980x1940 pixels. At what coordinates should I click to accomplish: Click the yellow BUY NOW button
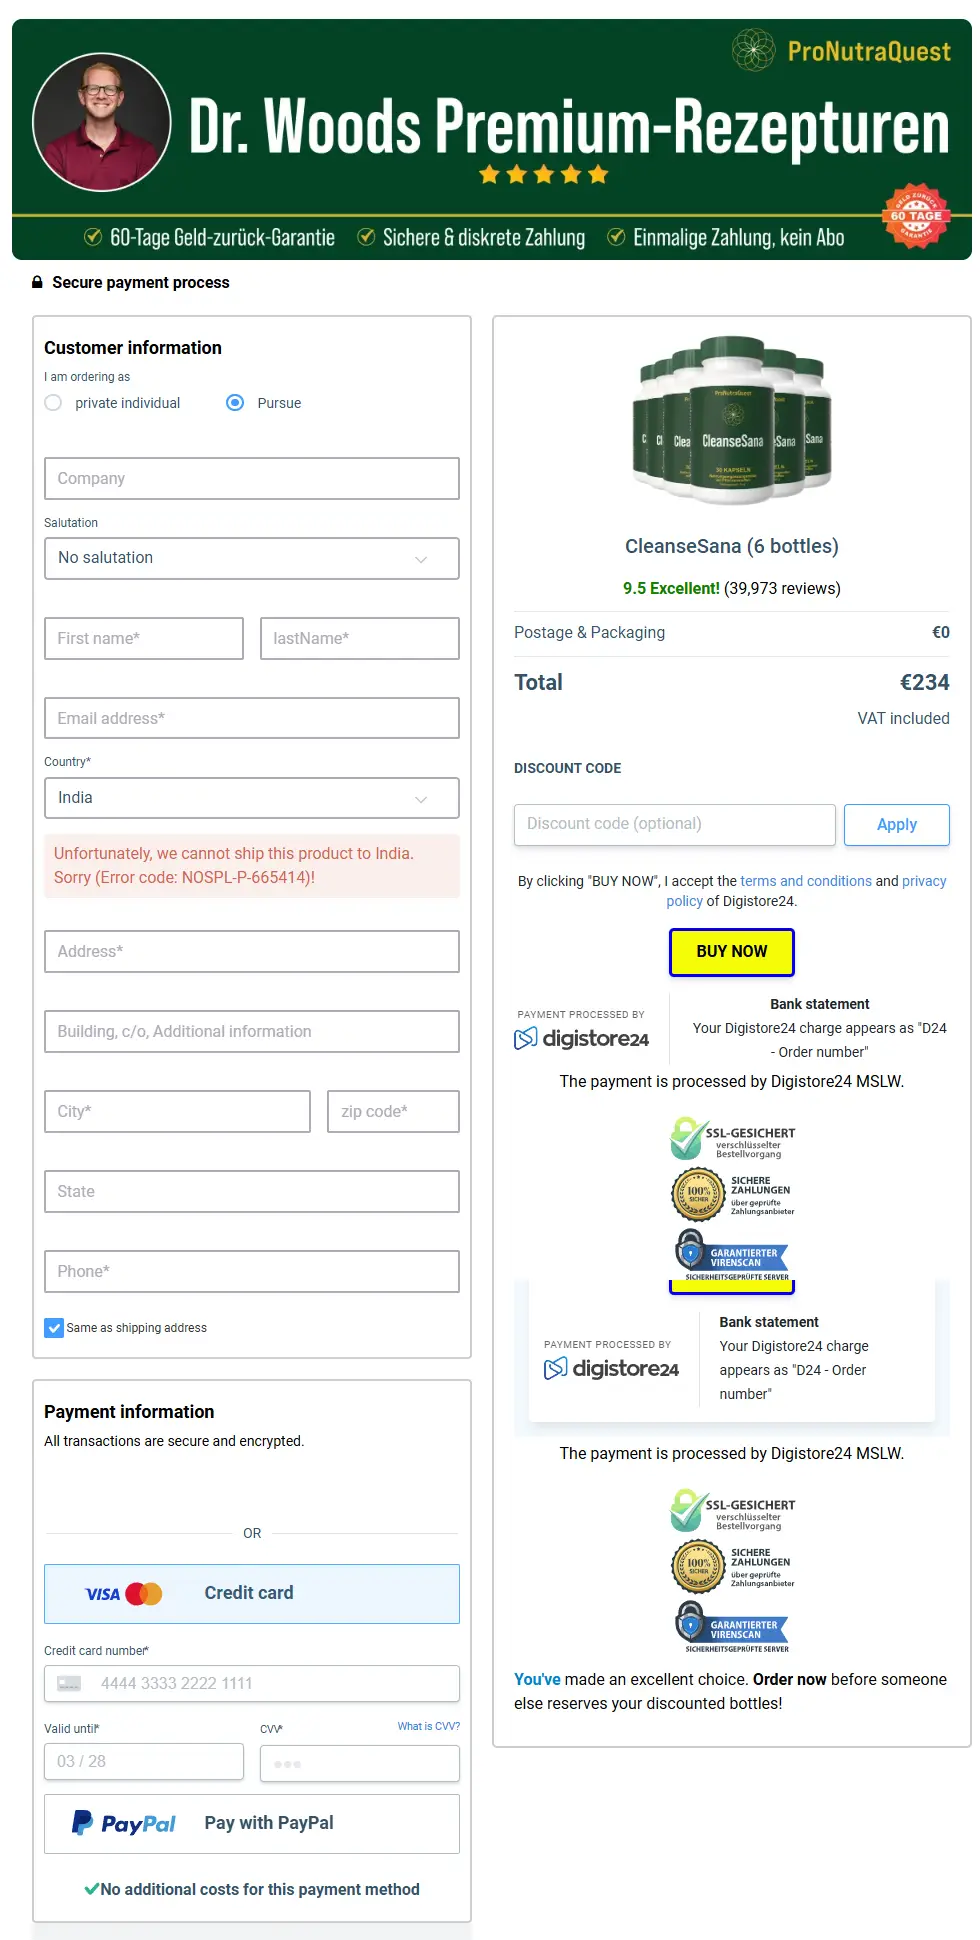[732, 952]
